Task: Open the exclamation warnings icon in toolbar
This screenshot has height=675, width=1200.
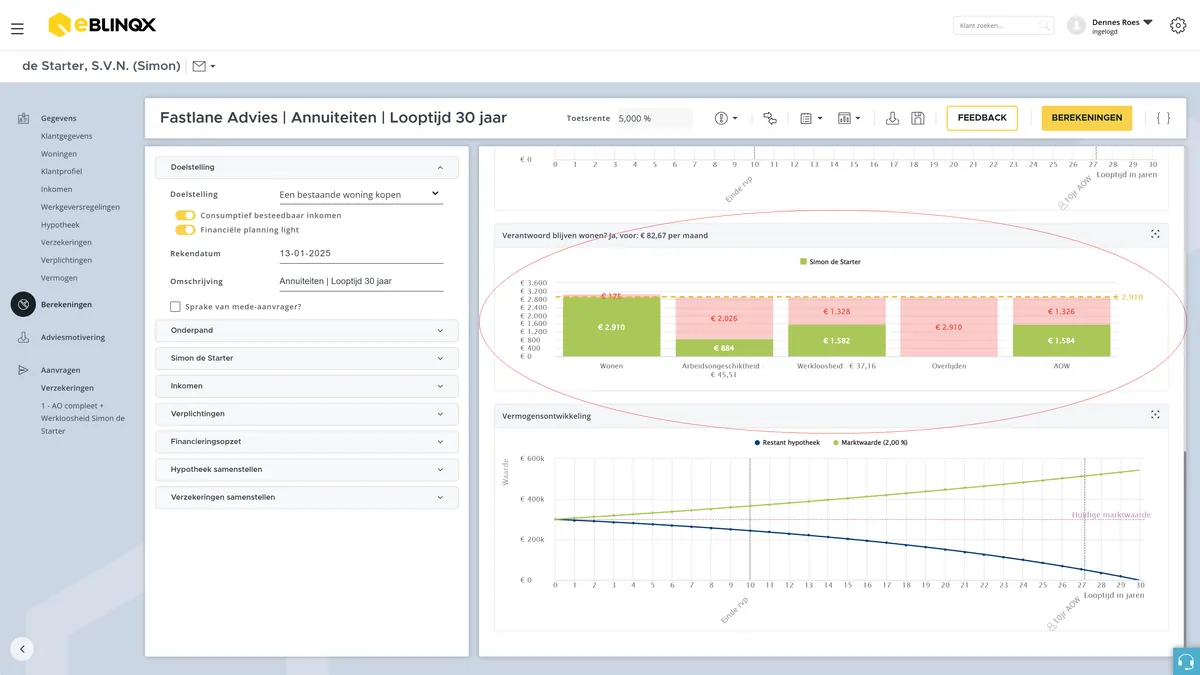Action: (721, 118)
